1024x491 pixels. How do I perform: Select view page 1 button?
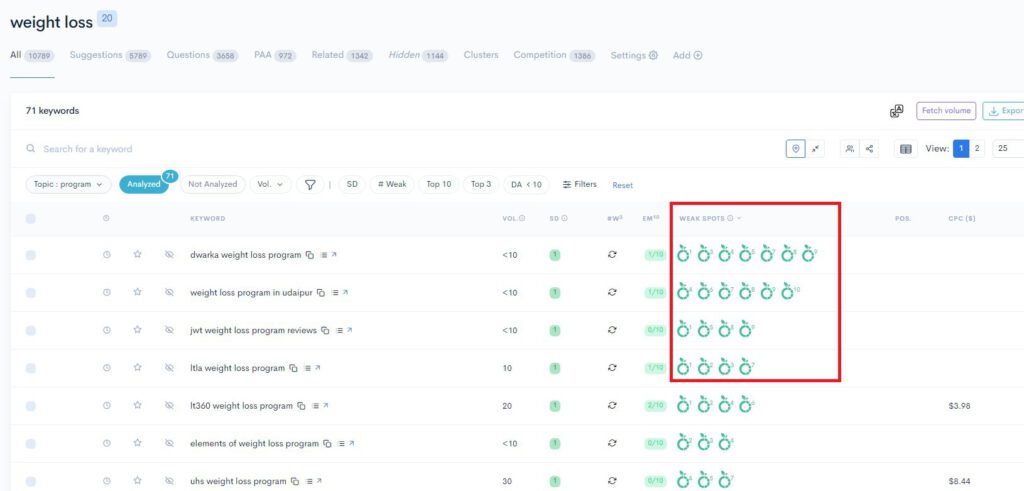tap(961, 149)
